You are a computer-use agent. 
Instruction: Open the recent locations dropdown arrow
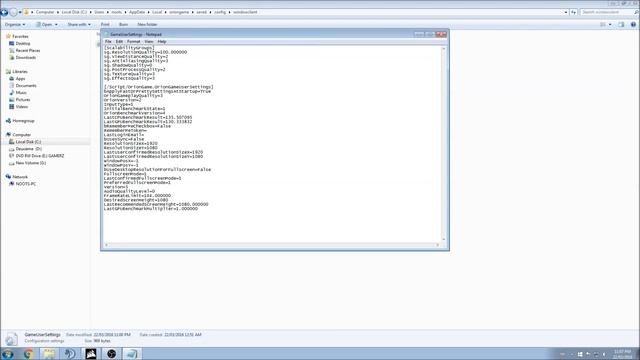click(x=20, y=12)
